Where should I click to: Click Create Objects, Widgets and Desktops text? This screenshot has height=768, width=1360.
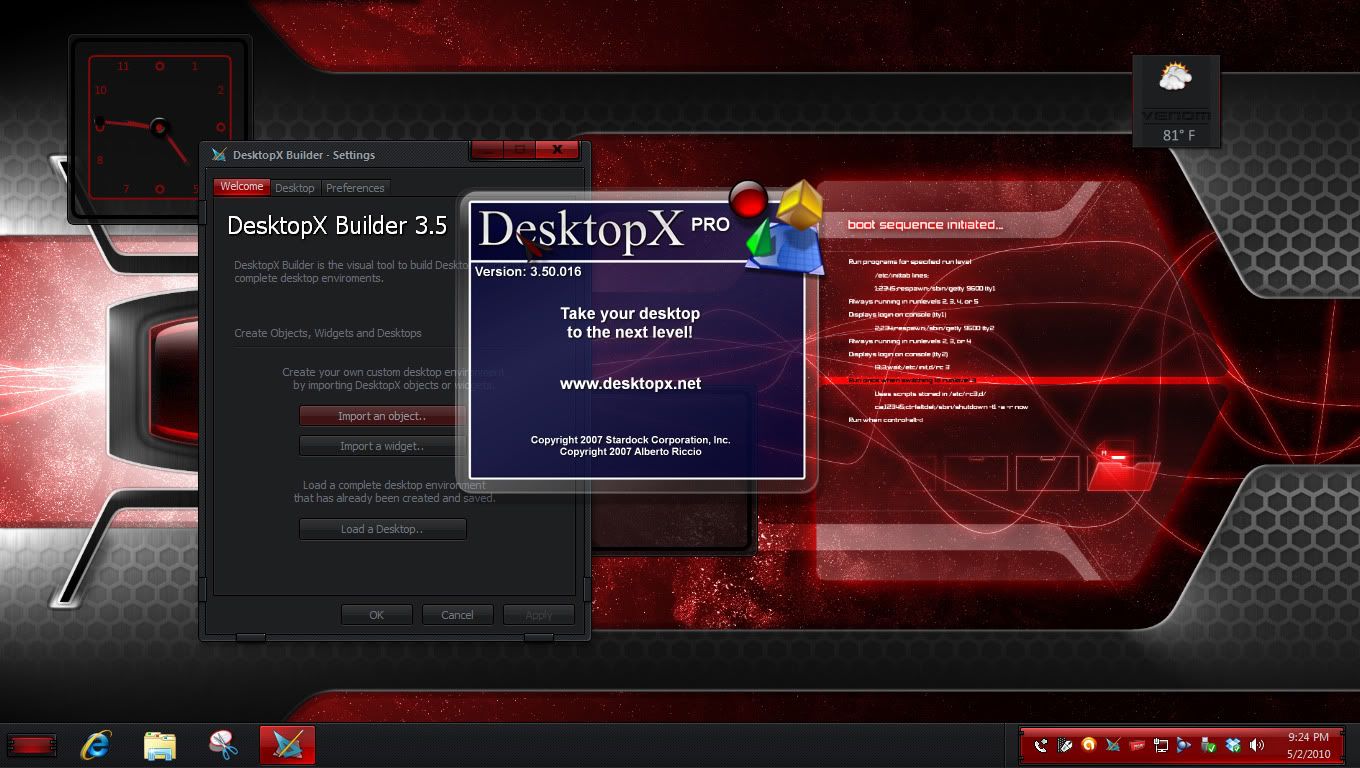click(x=328, y=333)
